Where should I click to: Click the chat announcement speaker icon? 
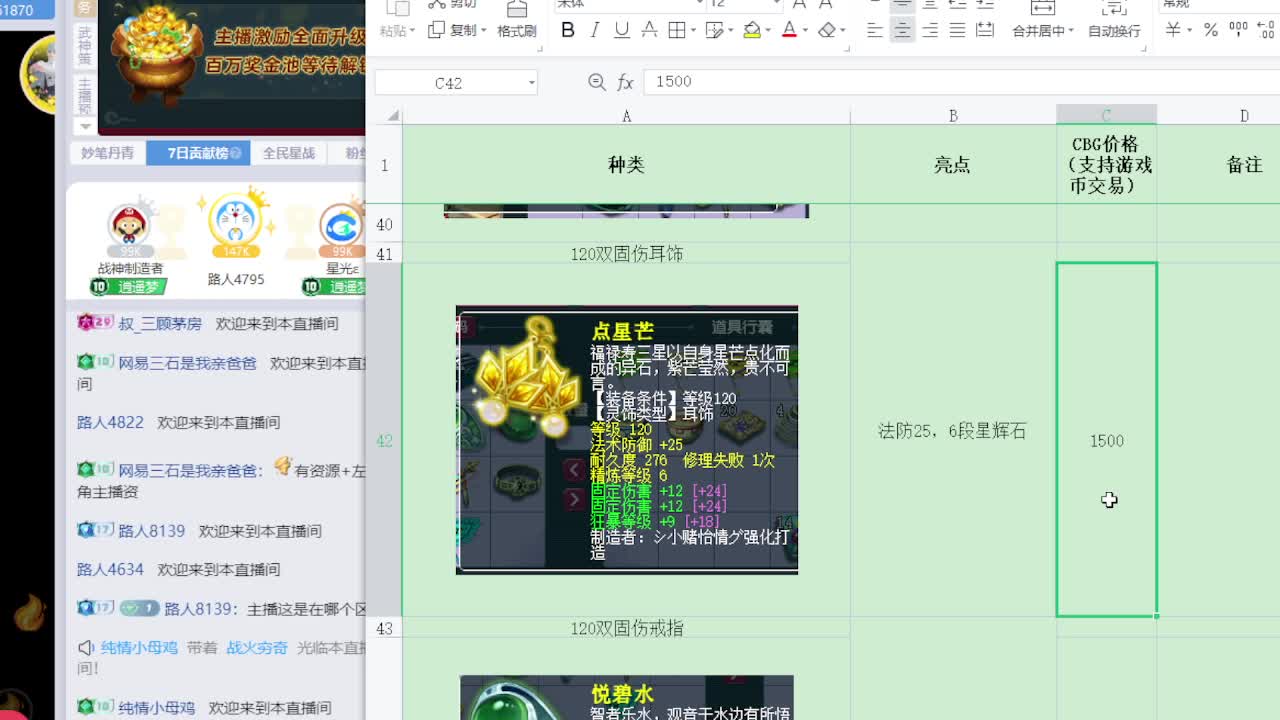click(x=86, y=648)
